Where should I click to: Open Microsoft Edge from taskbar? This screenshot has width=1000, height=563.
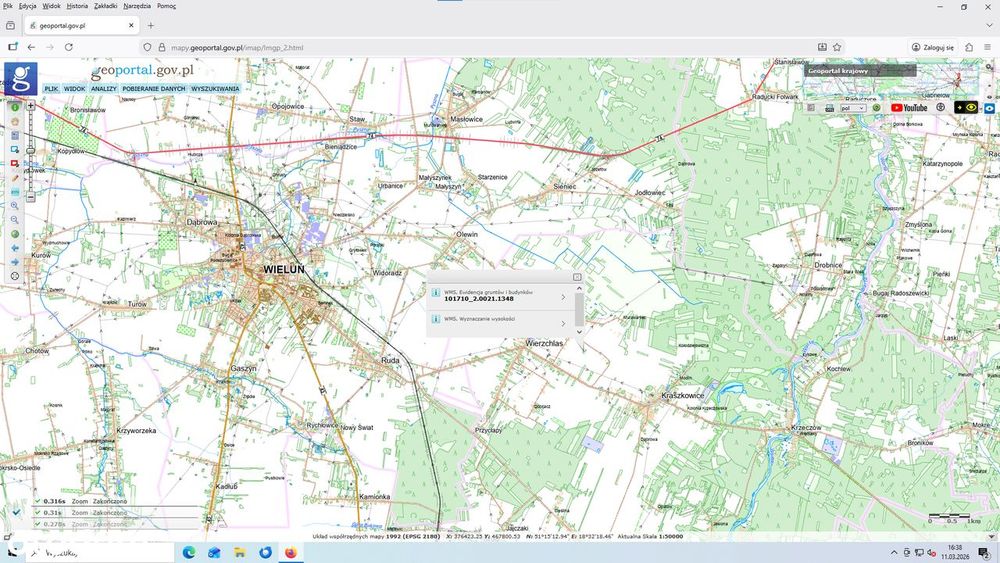(x=189, y=552)
